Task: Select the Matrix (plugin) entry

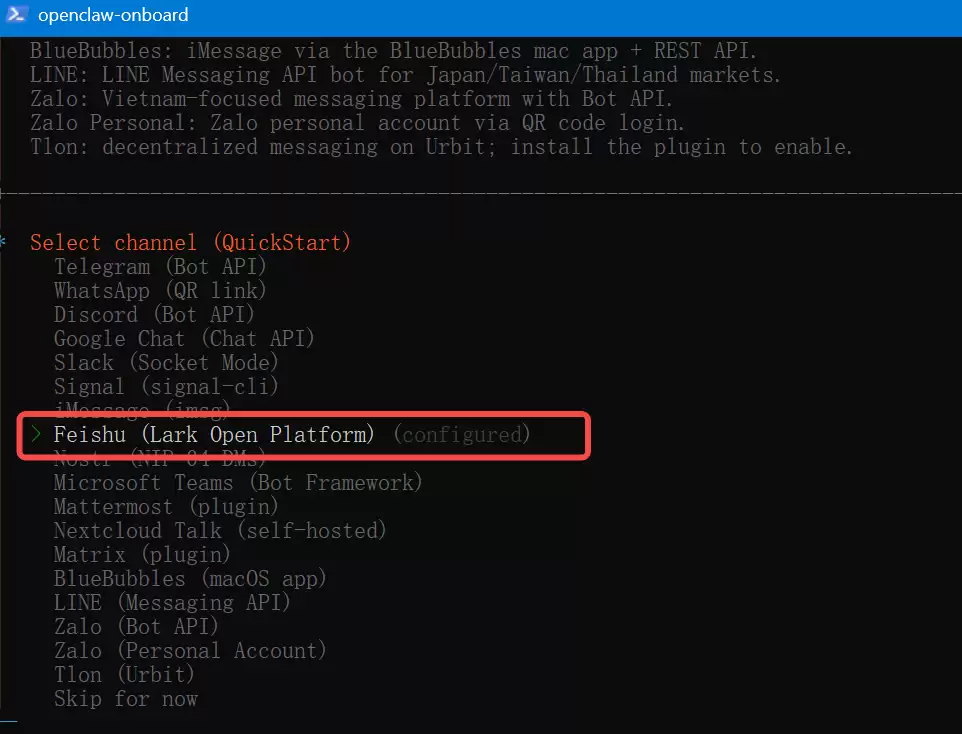Action: tap(142, 554)
